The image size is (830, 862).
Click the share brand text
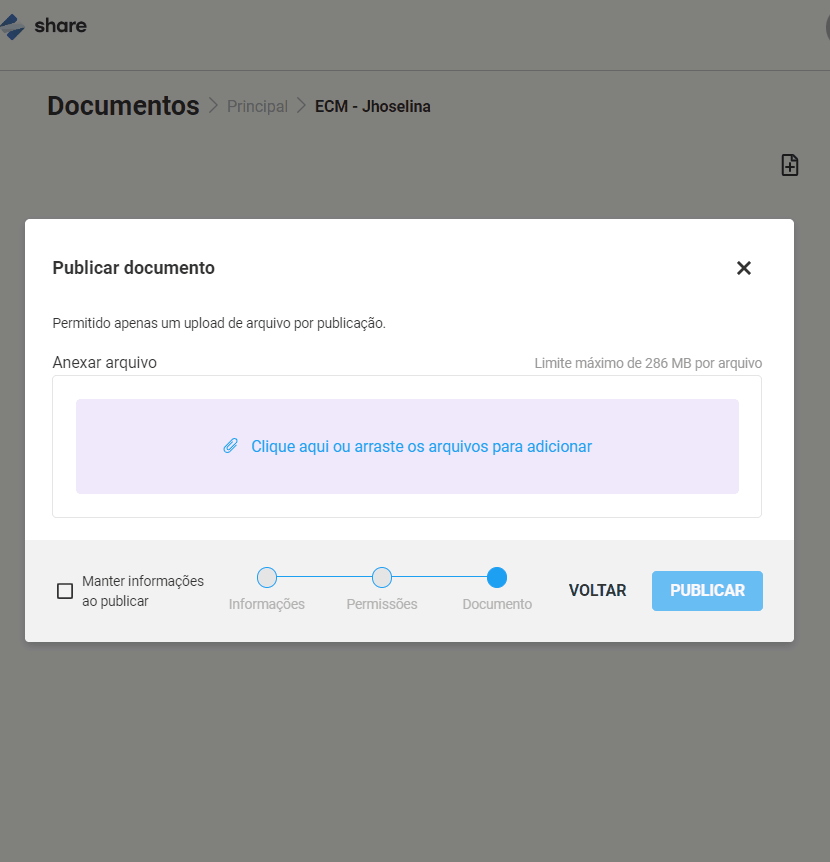click(x=60, y=25)
